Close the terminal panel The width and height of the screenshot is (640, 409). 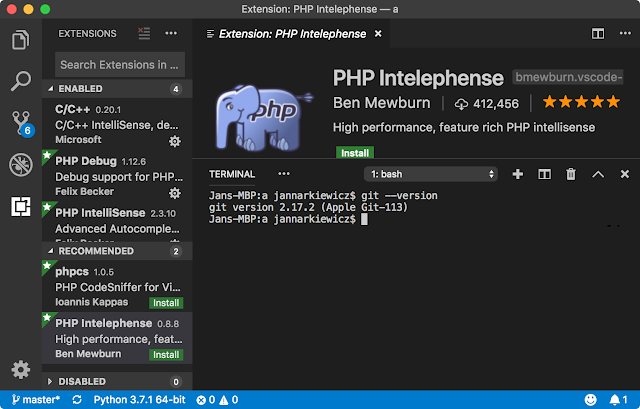tap(624, 174)
